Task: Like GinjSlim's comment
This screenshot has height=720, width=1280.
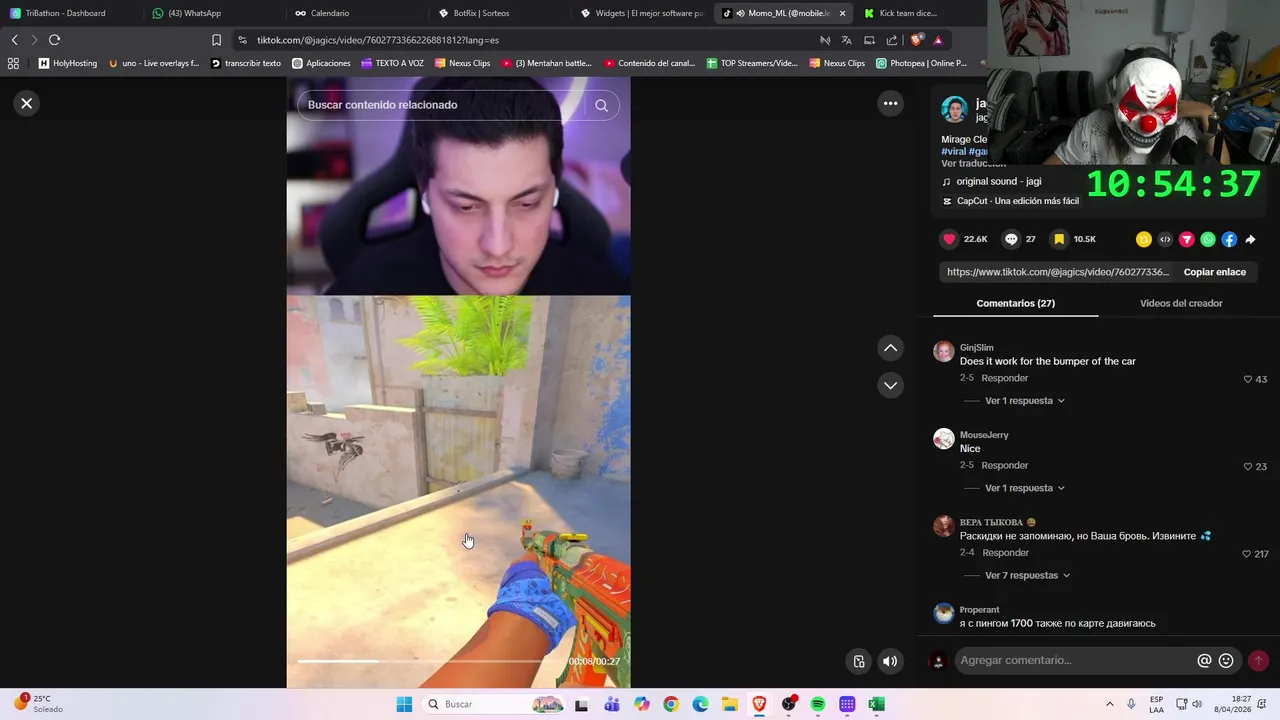Action: (1248, 379)
